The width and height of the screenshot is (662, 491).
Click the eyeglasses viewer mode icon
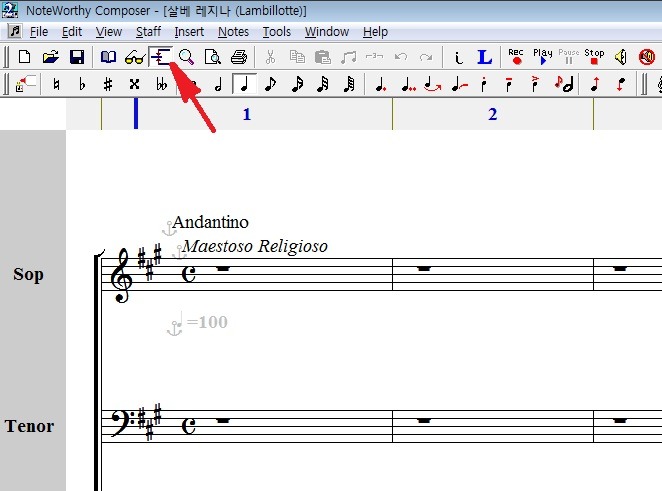[135, 57]
